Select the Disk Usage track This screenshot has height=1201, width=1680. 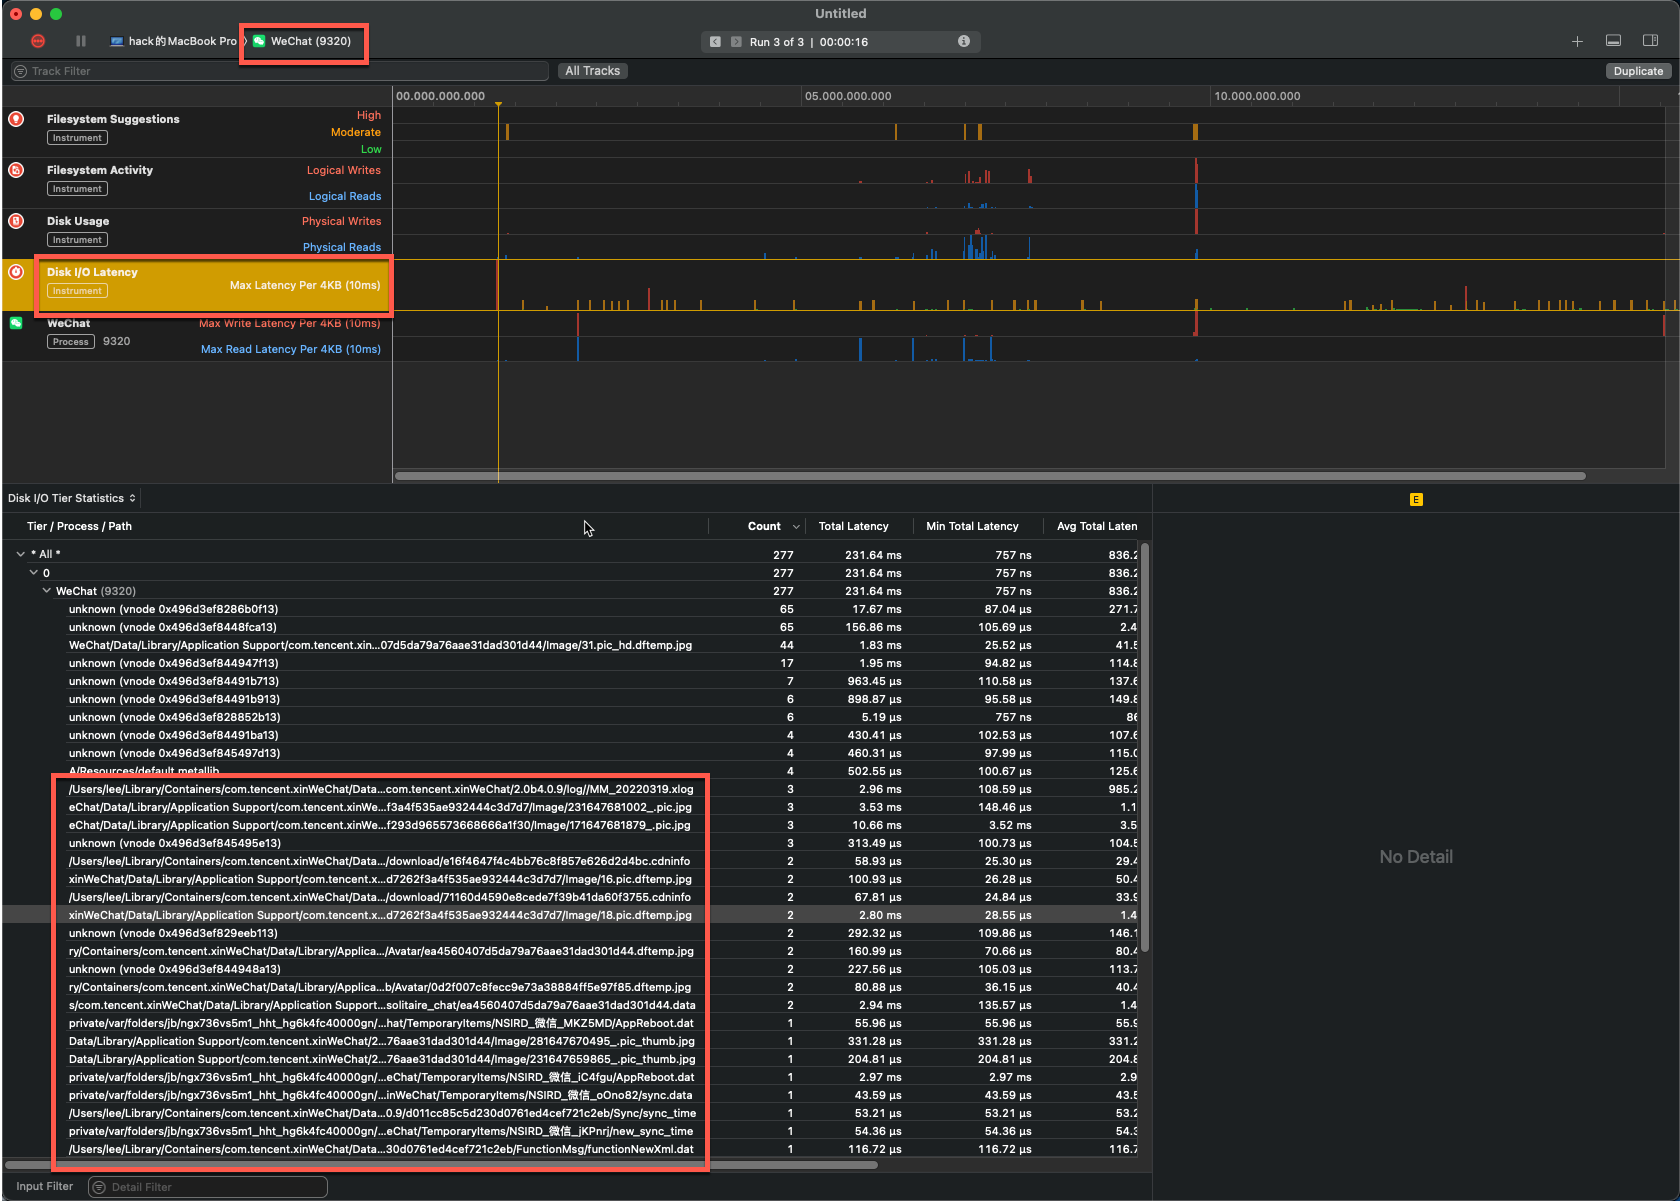click(198, 234)
